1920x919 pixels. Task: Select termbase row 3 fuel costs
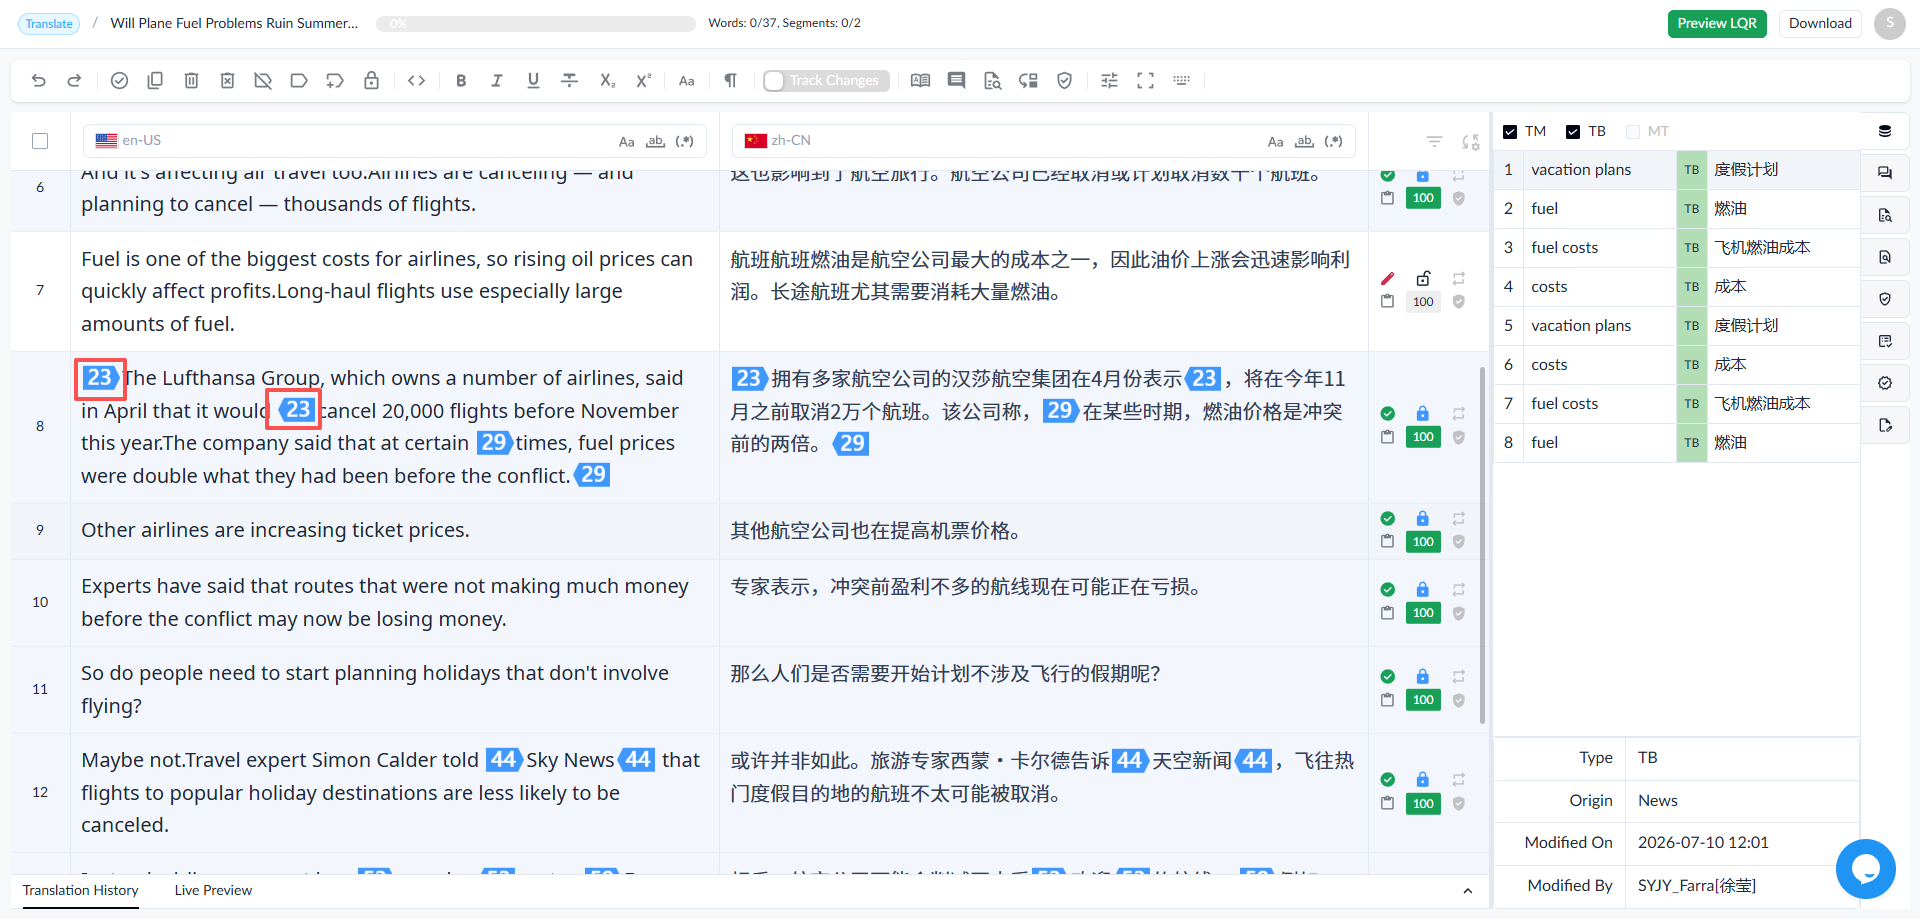(x=1677, y=248)
